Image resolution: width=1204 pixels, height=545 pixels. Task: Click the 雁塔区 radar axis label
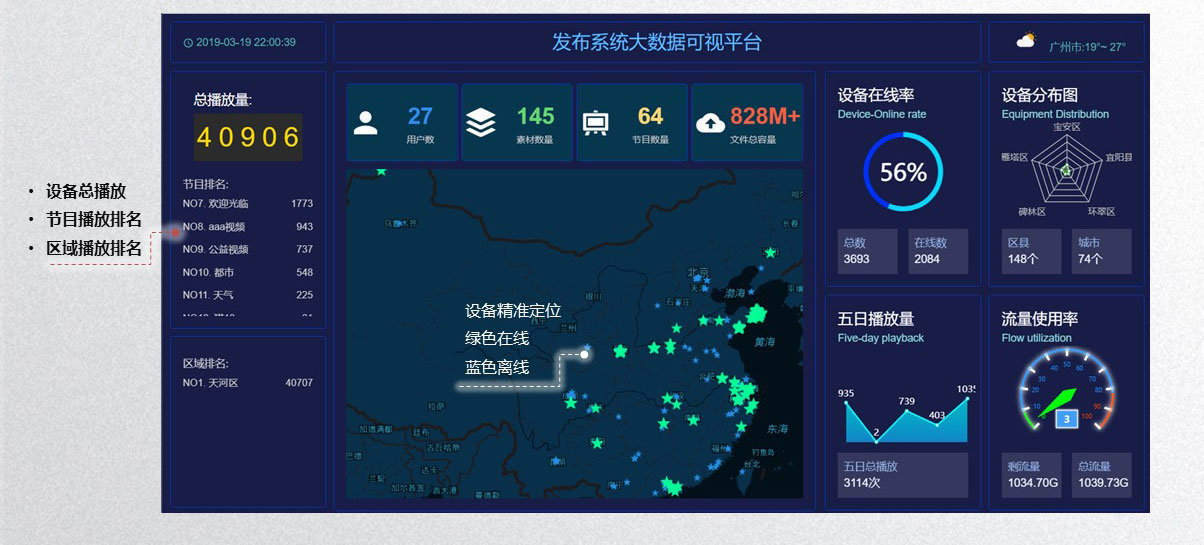tap(1014, 157)
